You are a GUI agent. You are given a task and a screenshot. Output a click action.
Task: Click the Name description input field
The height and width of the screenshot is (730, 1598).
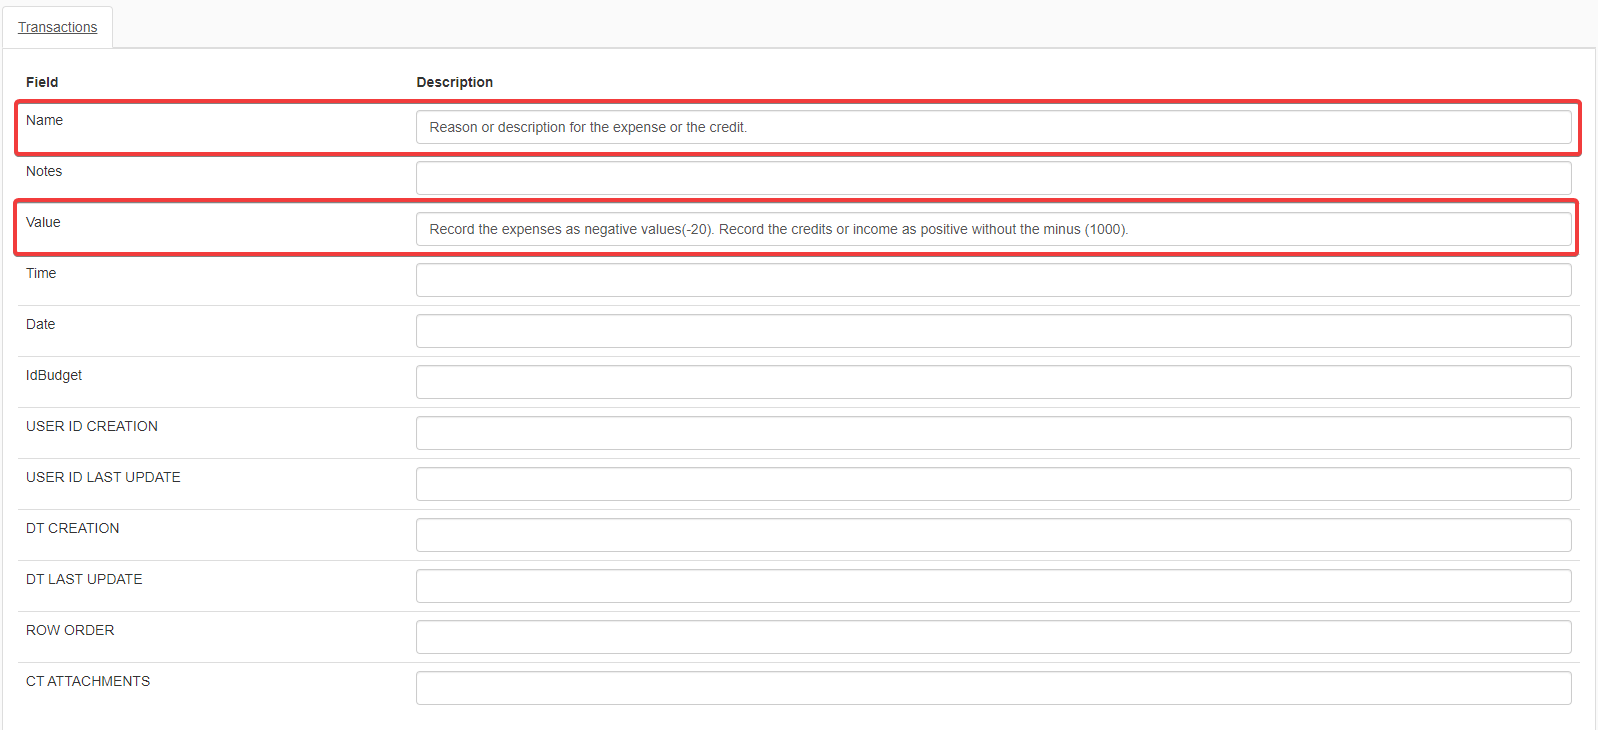coord(992,127)
